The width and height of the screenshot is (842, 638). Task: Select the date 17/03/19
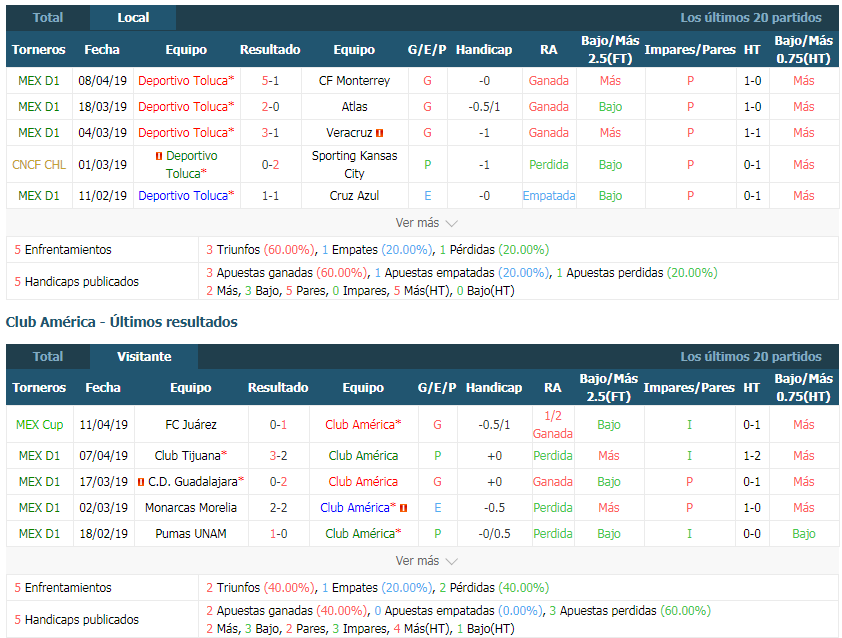(x=104, y=482)
